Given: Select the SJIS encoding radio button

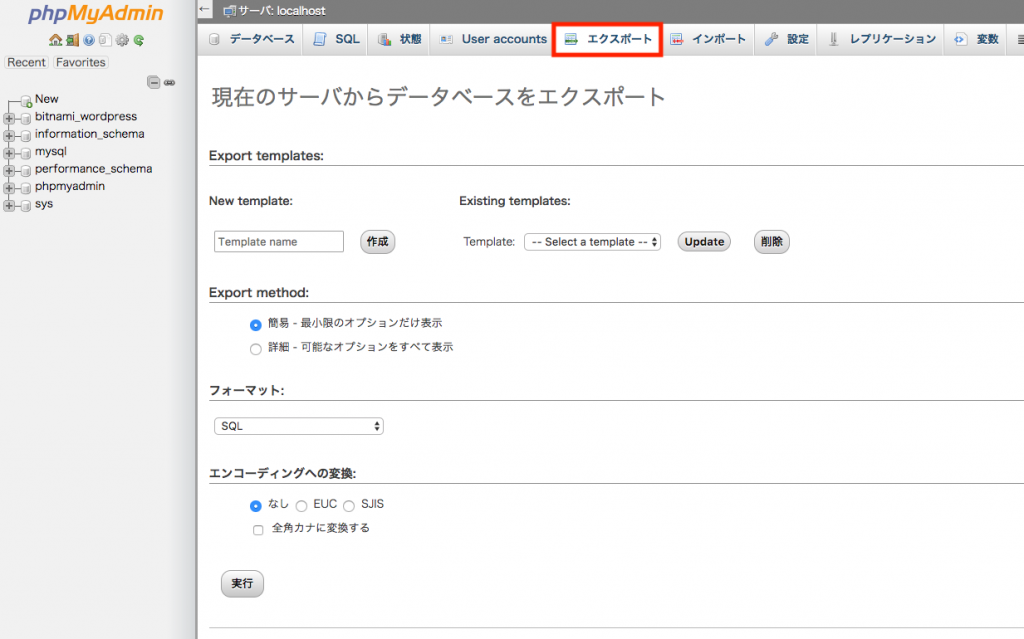Looking at the screenshot, I should pyautogui.click(x=349, y=505).
